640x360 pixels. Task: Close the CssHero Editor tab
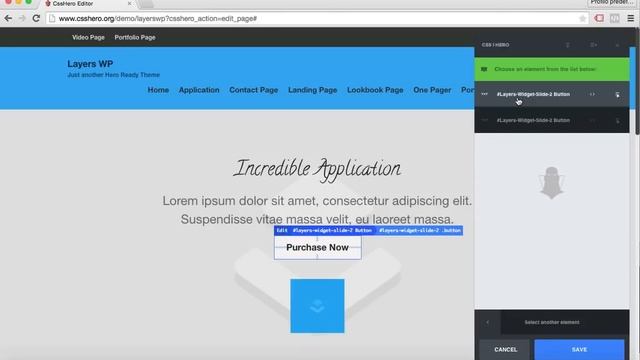[129, 3]
